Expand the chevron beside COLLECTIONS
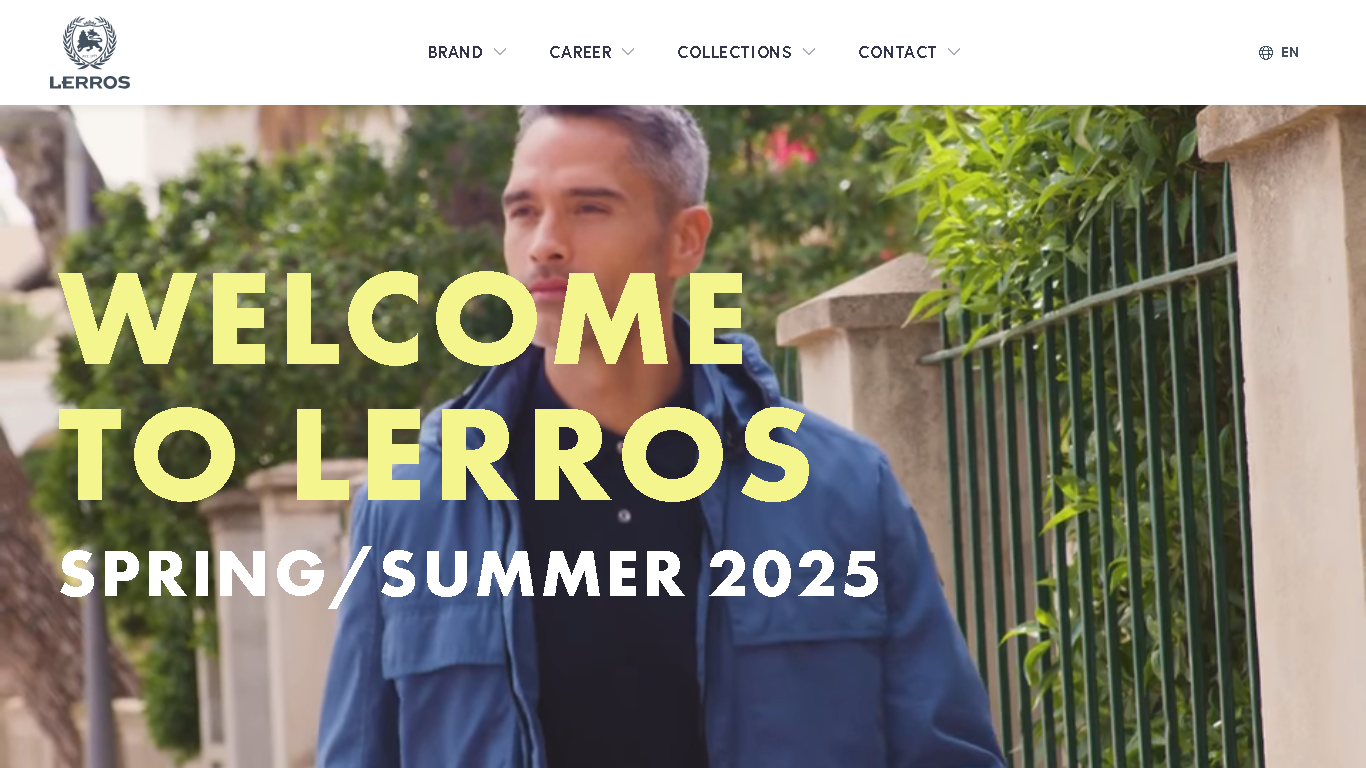The width and height of the screenshot is (1366, 768). pos(809,52)
